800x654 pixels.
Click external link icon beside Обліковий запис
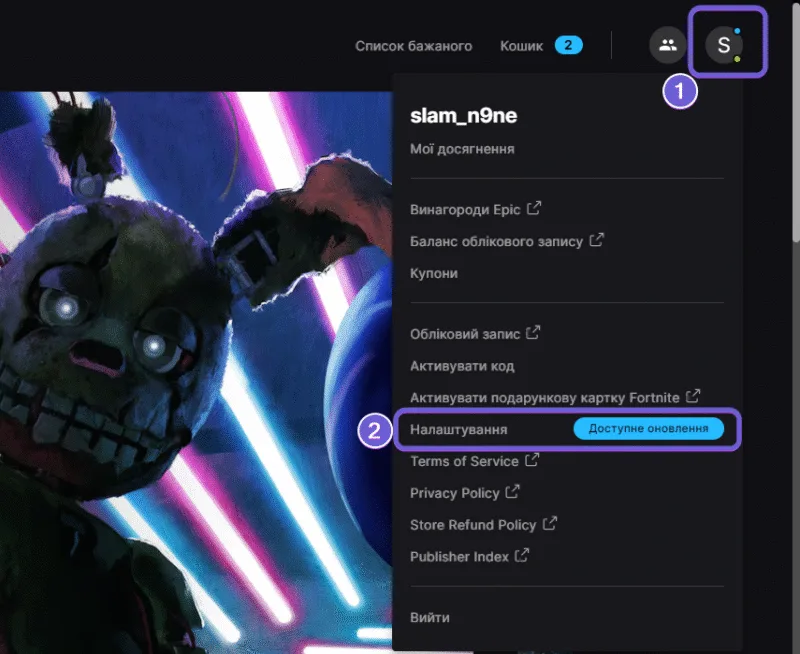[x=533, y=333]
